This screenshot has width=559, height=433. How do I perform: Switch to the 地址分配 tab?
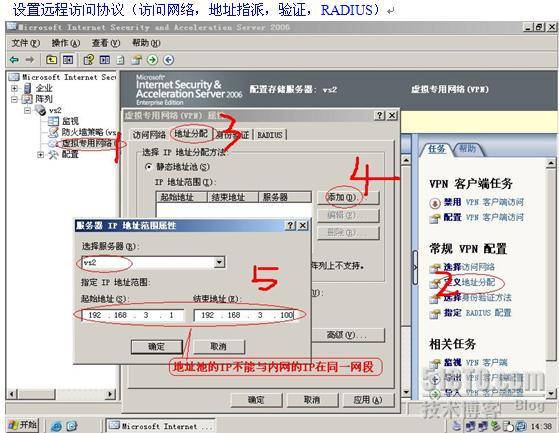point(191,134)
